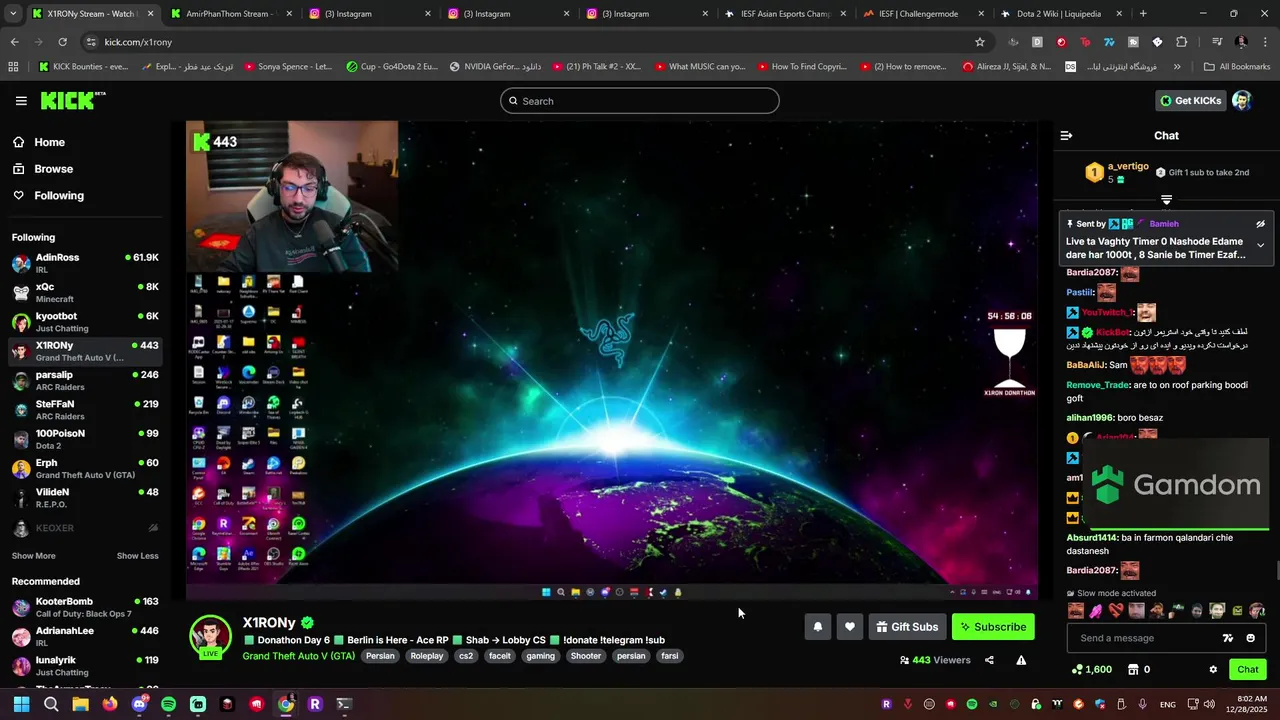Image resolution: width=1280 pixels, height=720 pixels.
Task: Open chat settings gear icon
Action: click(x=1213, y=669)
